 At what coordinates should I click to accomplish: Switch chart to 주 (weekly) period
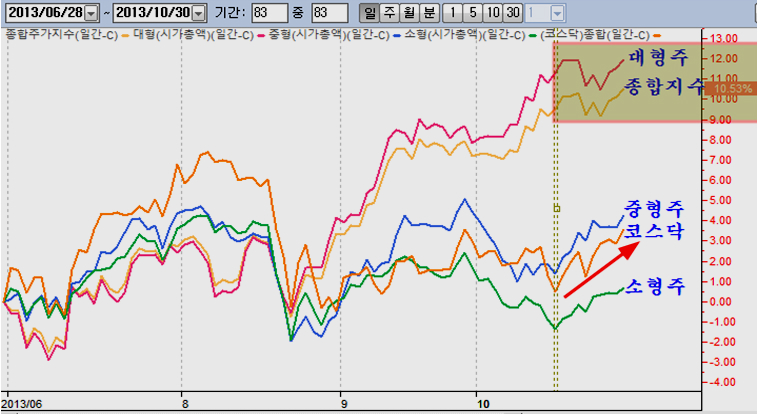coord(390,13)
